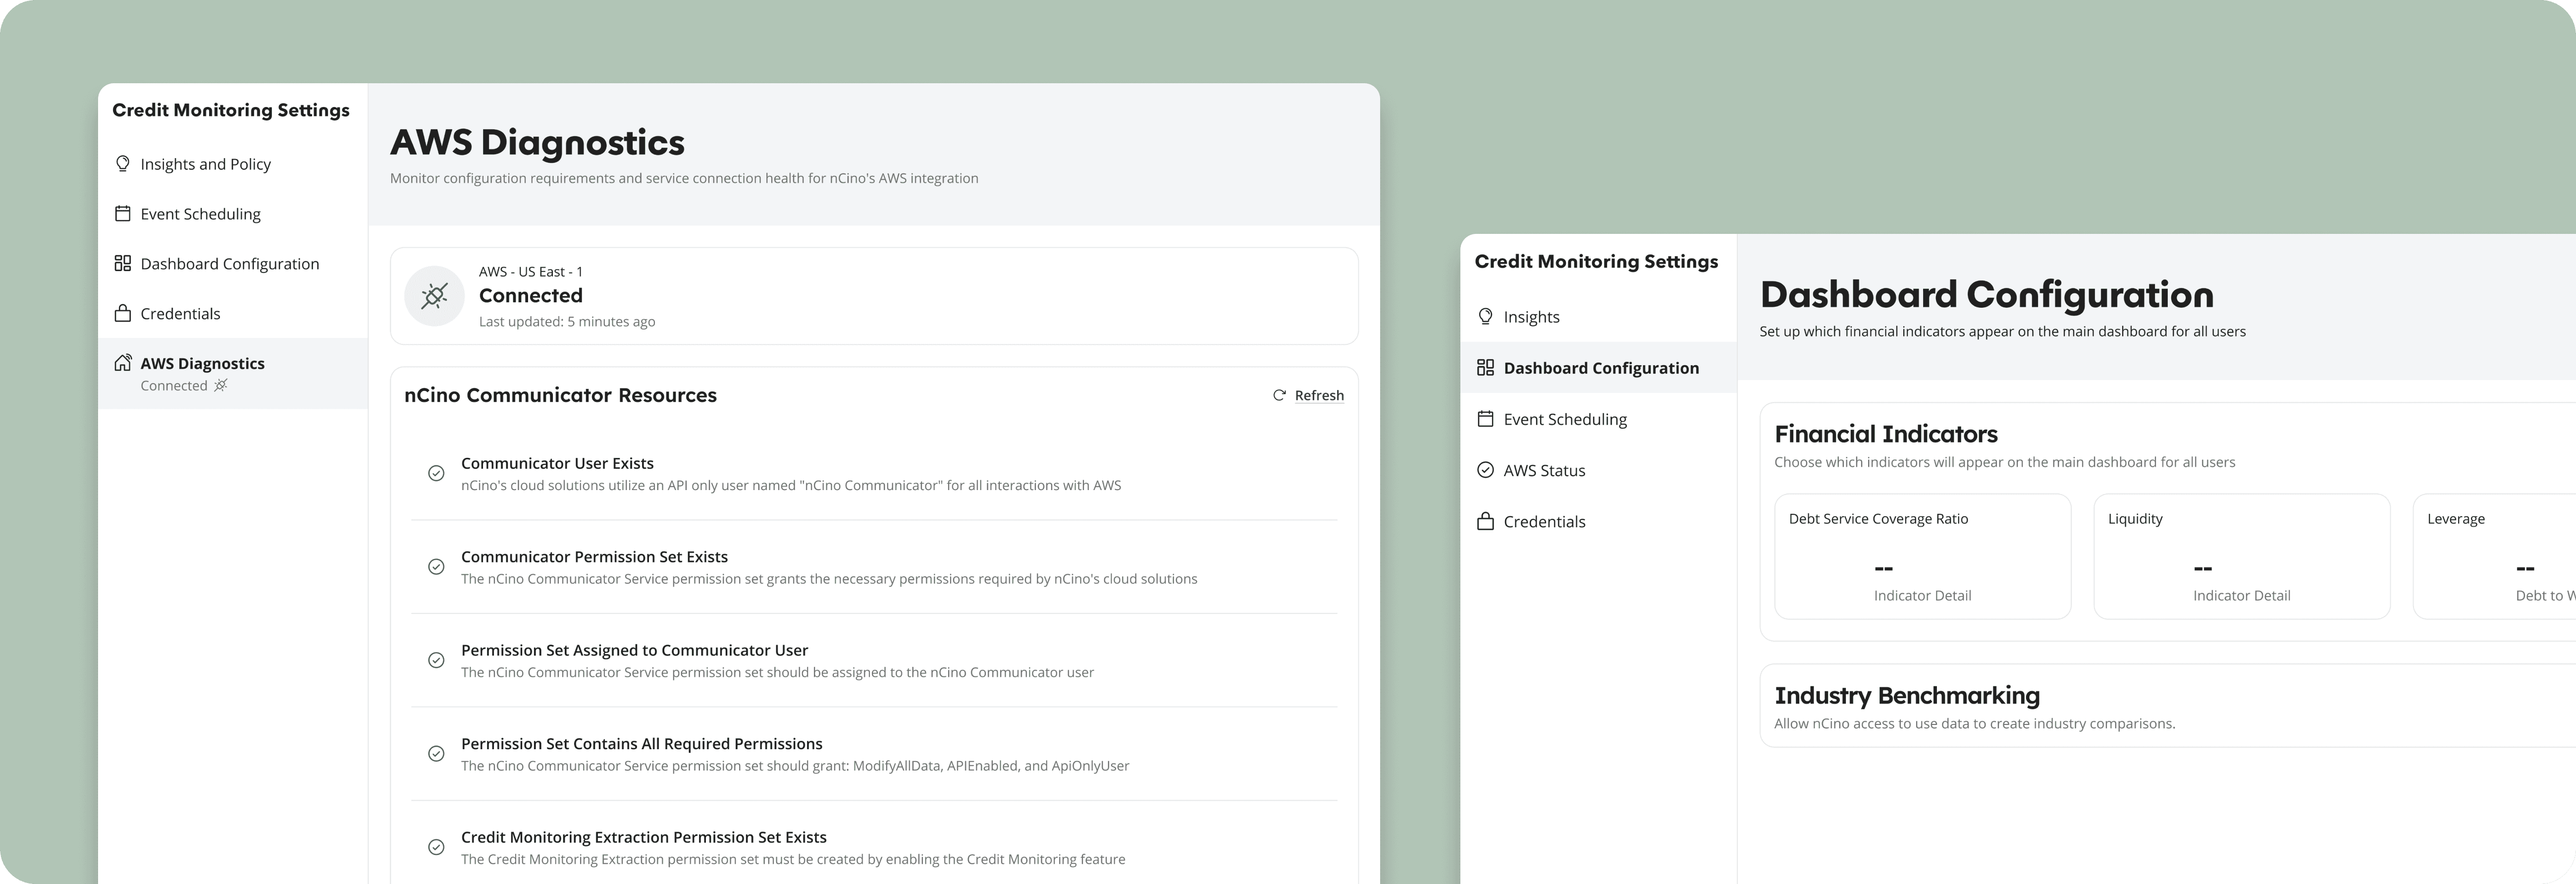The width and height of the screenshot is (2576, 884).
Task: Click check-circle icon beside AWS Status
Action: click(1485, 470)
